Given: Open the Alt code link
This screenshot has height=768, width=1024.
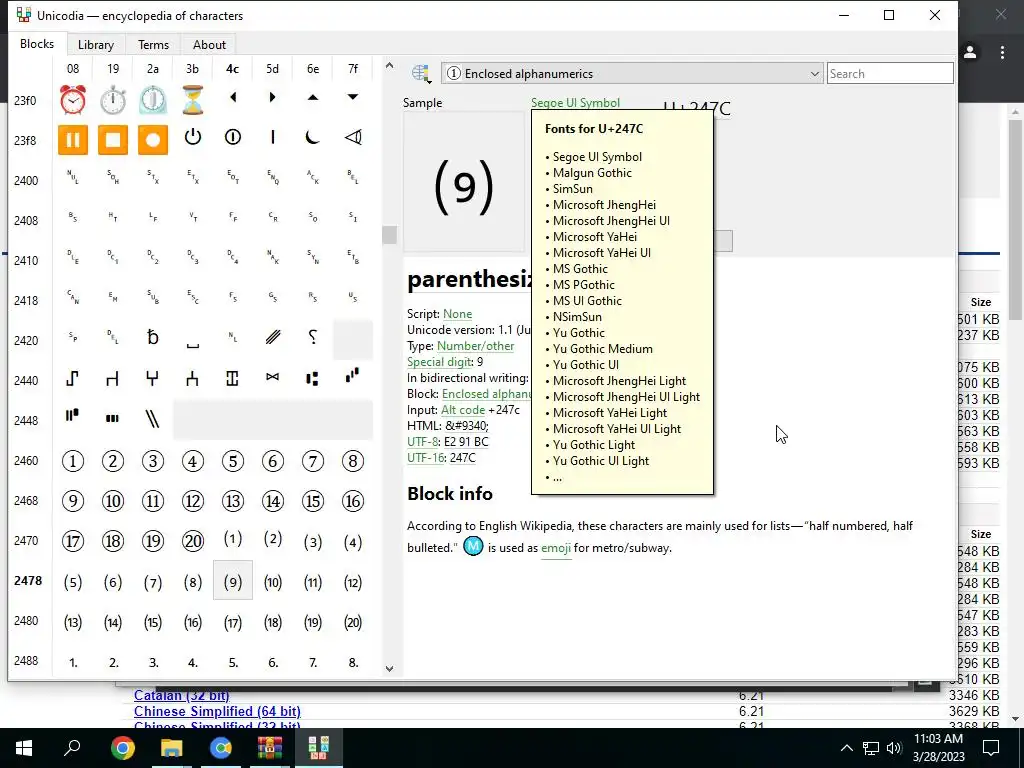Looking at the screenshot, I should coord(463,410).
